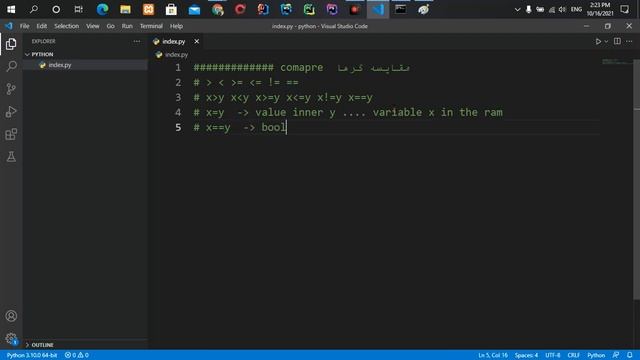Open problems errors and warnings indicator

77,355
